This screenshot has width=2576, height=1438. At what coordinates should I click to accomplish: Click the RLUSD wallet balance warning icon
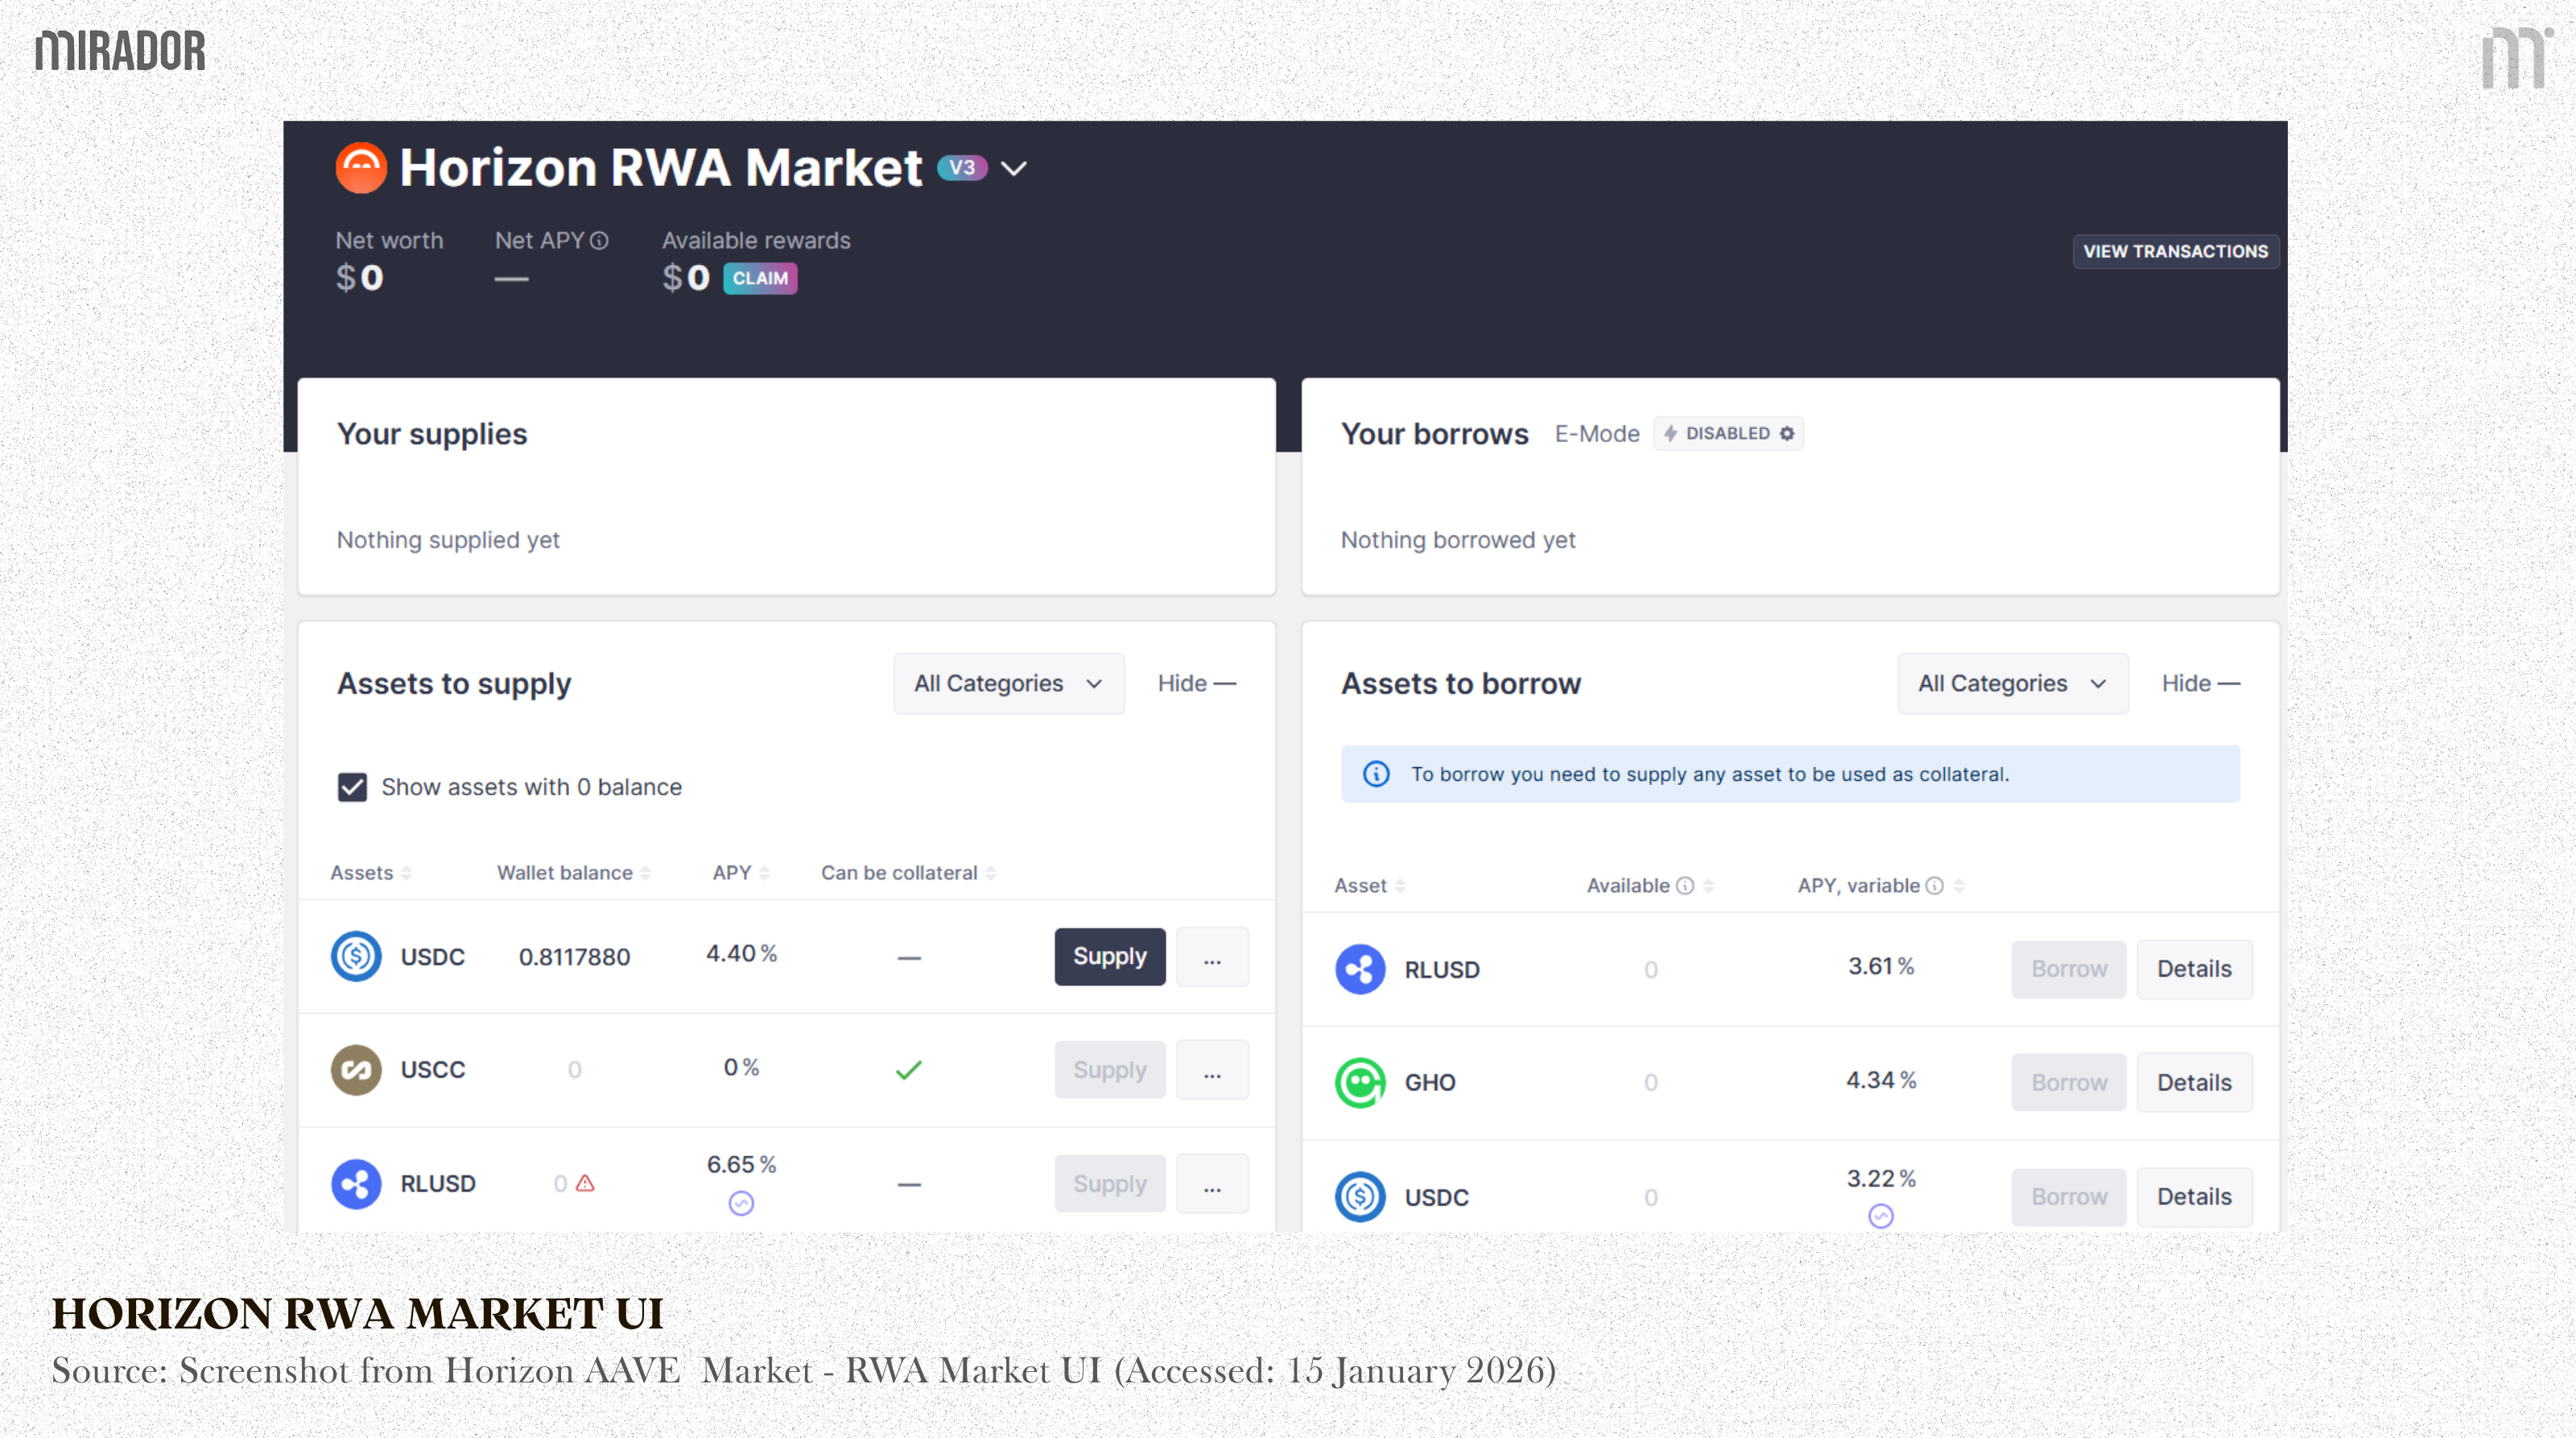[x=586, y=1183]
